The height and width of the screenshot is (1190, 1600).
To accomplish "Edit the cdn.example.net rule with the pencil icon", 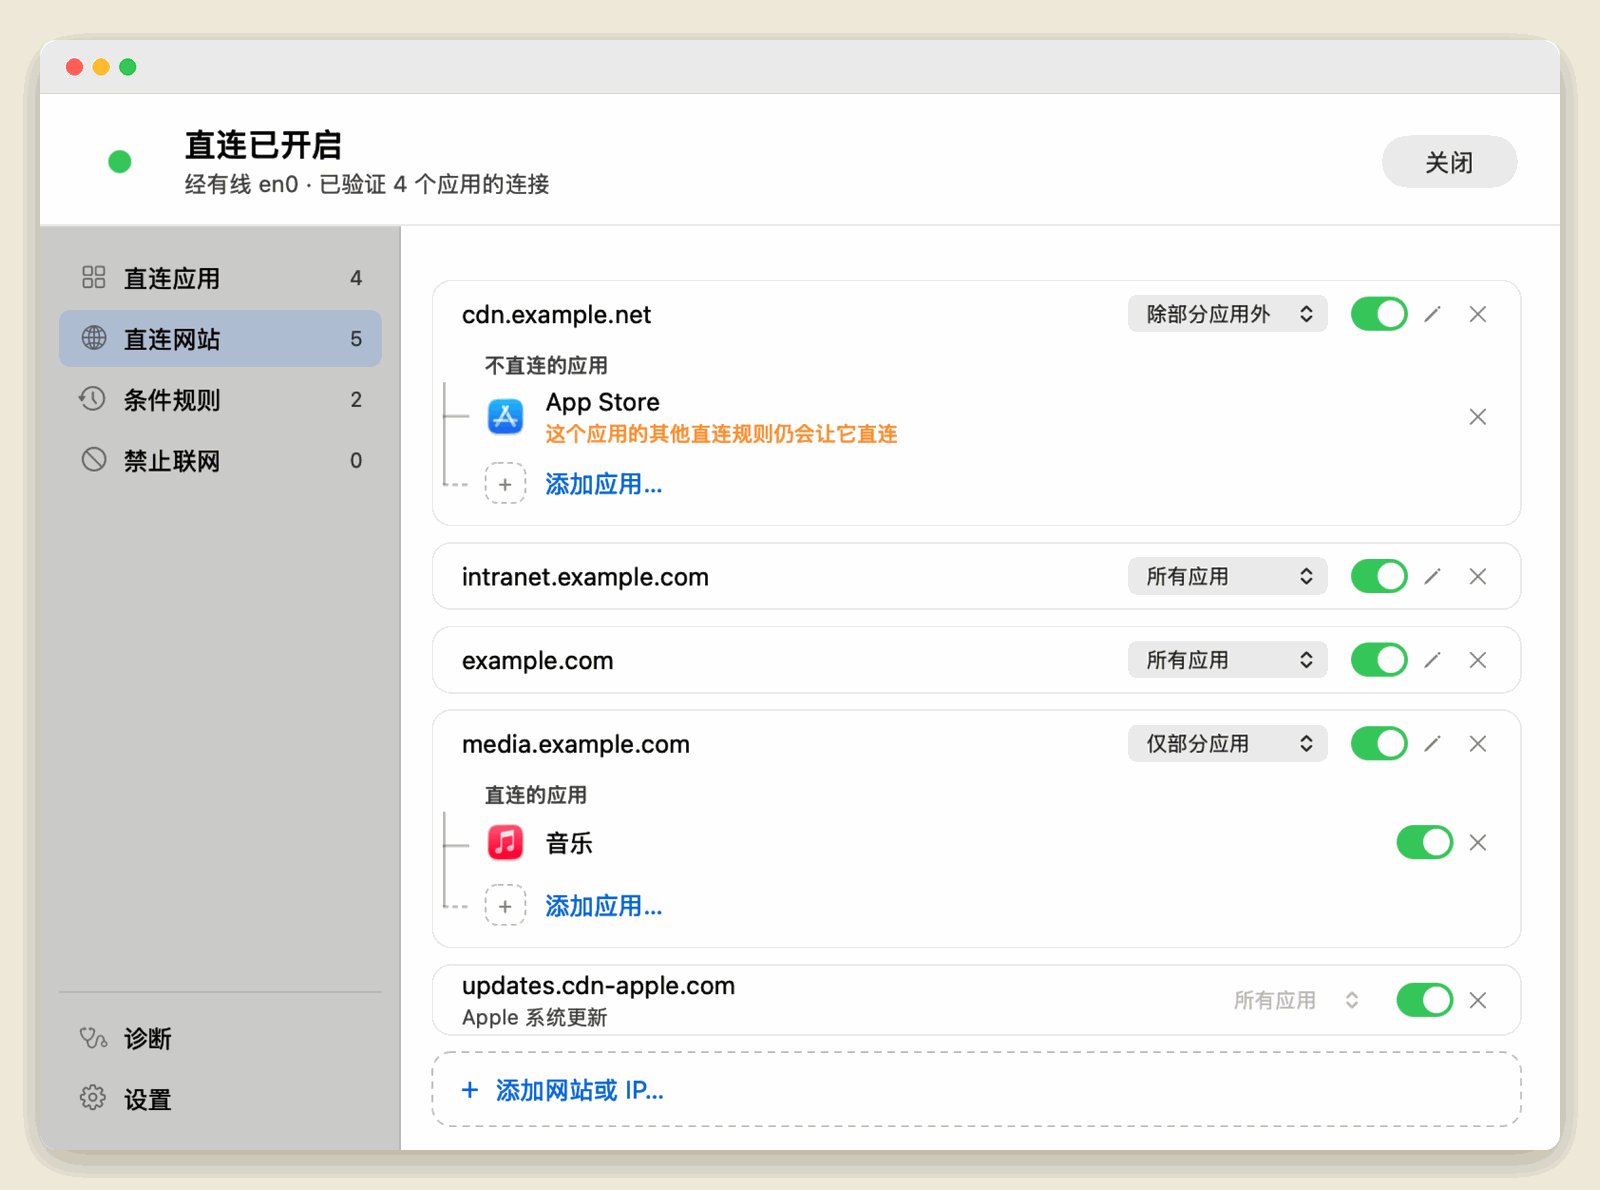I will 1432,314.
